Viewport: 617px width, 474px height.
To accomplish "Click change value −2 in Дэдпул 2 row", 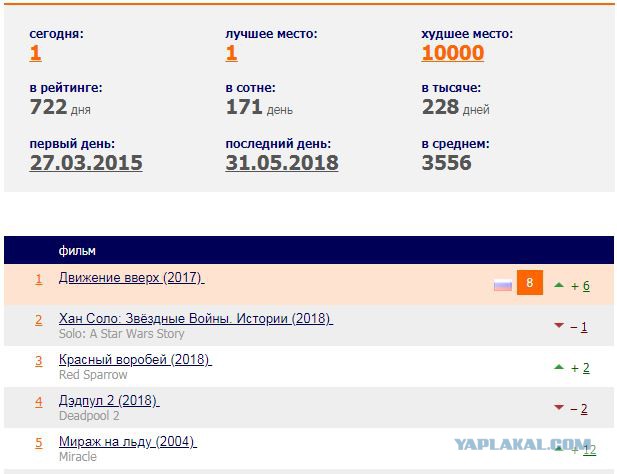I will tap(584, 409).
